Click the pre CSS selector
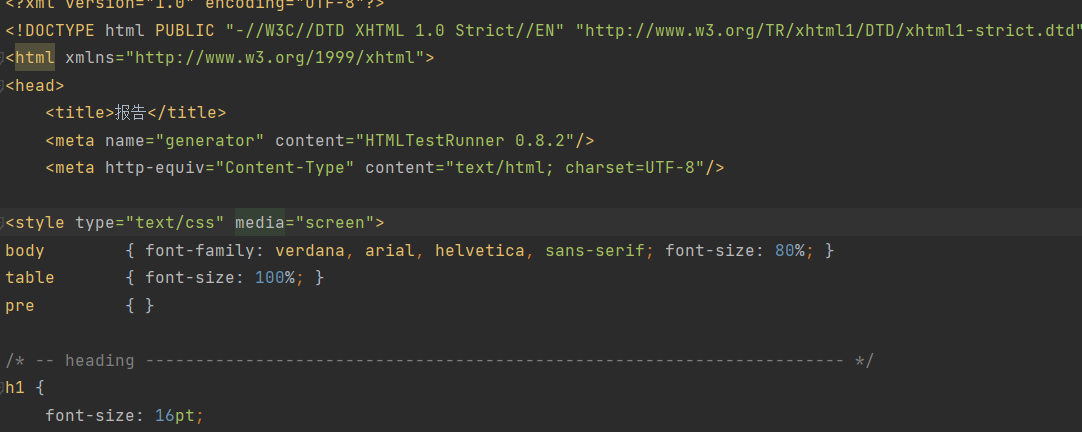 click(x=20, y=306)
